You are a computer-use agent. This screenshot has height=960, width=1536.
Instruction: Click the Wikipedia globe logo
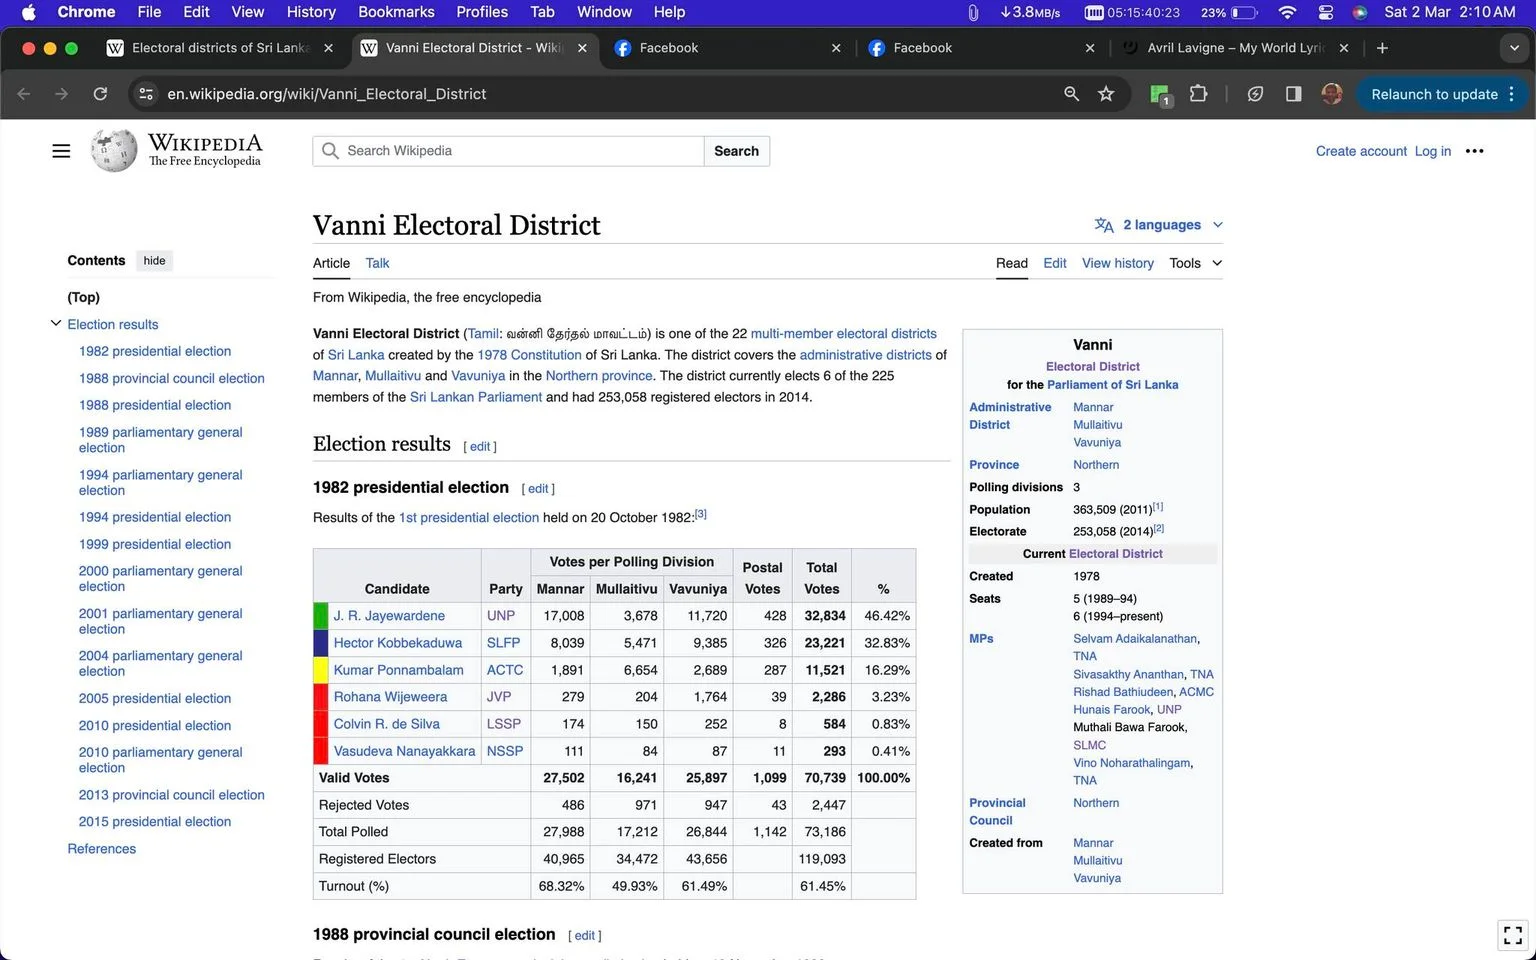coord(113,151)
